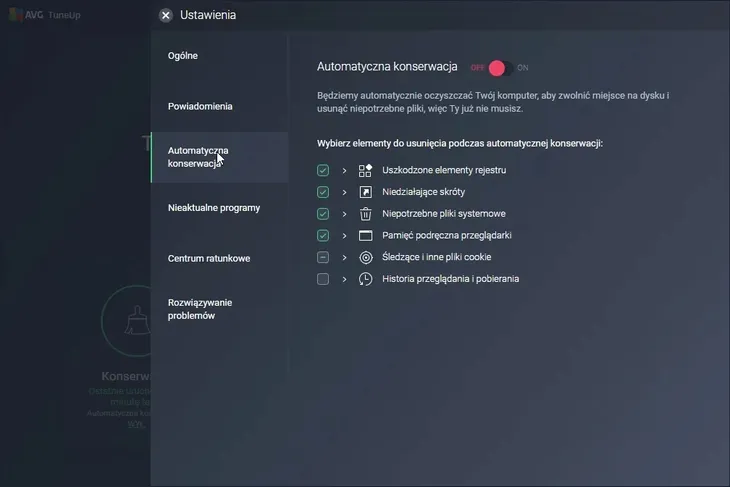The image size is (730, 487).
Task: Open the Centrum ratunkowe section
Action: (x=209, y=258)
